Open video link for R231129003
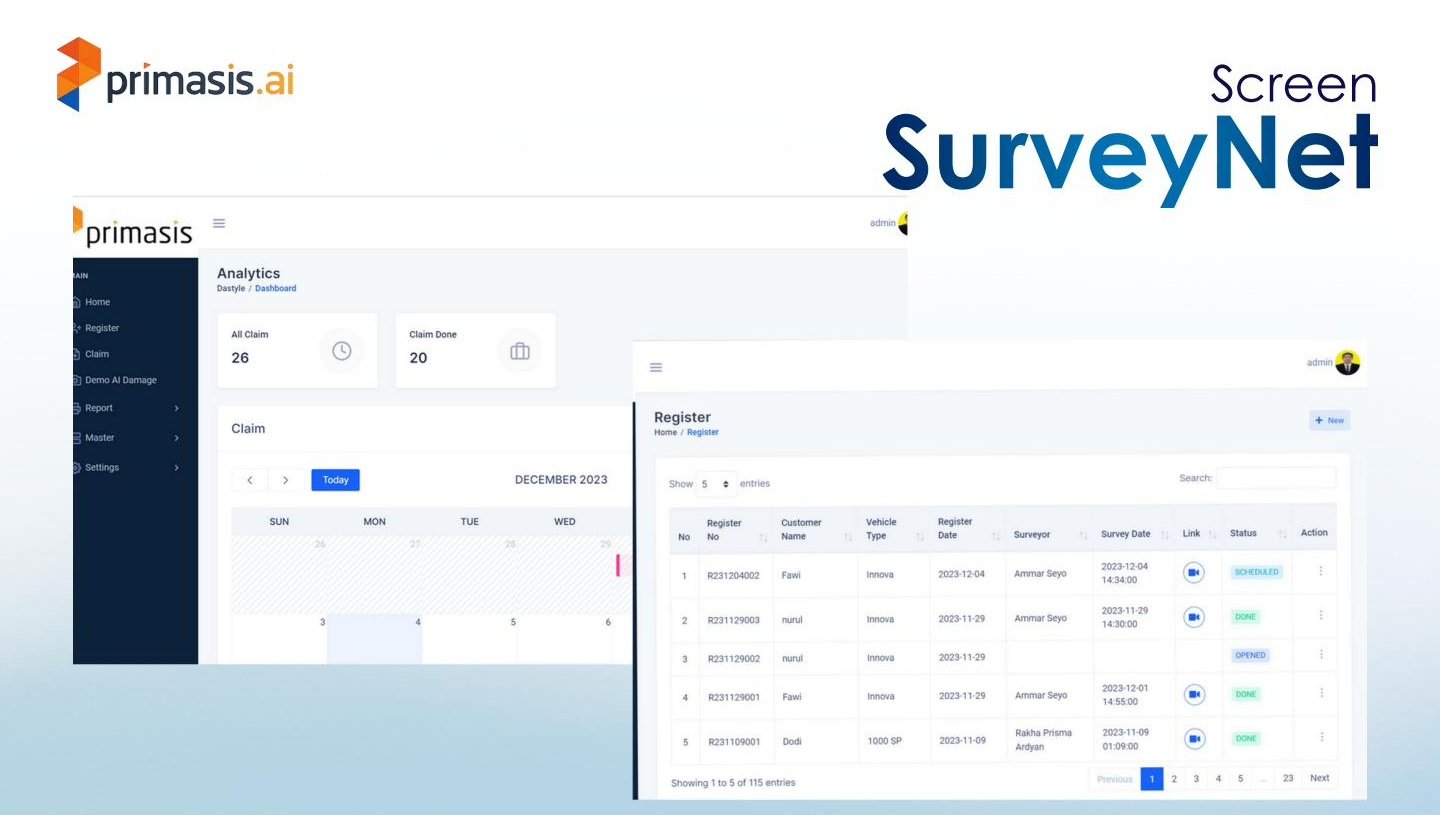The width and height of the screenshot is (1440, 815). click(x=1194, y=617)
